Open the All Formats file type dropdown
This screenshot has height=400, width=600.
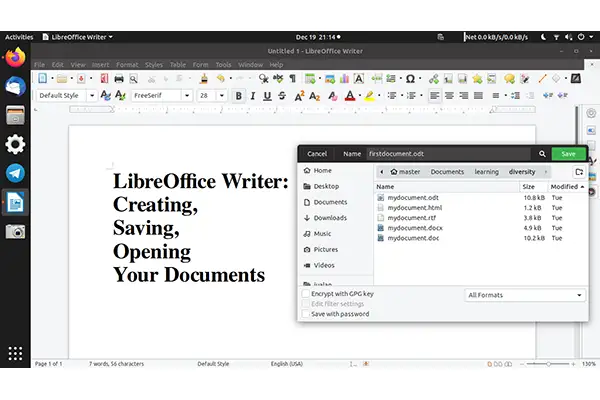[x=525, y=295]
